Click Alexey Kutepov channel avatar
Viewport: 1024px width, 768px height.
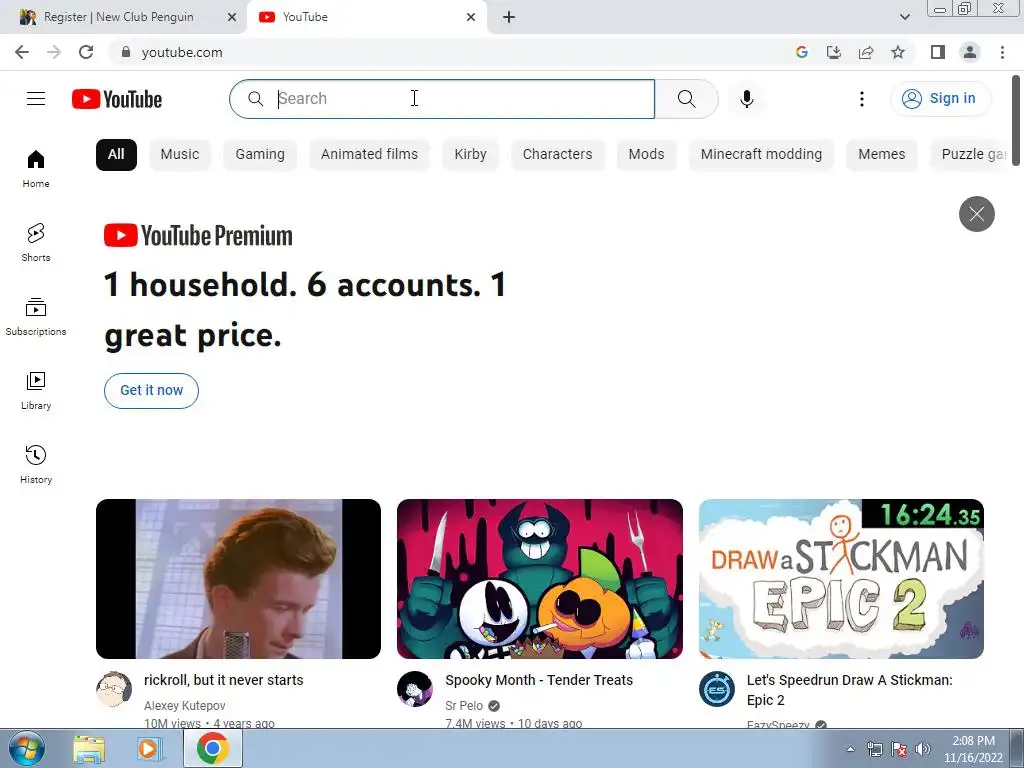[114, 689]
